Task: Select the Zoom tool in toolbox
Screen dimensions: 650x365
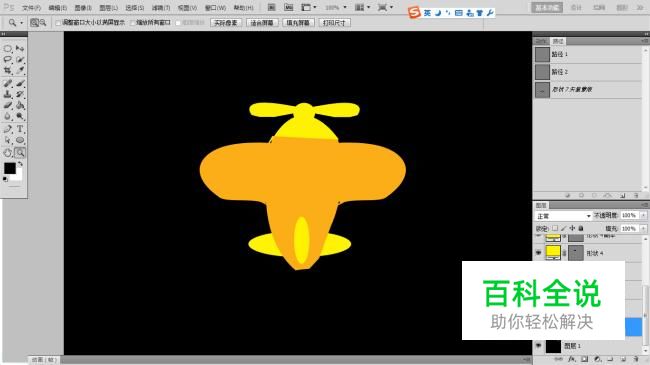Action: click(19, 153)
